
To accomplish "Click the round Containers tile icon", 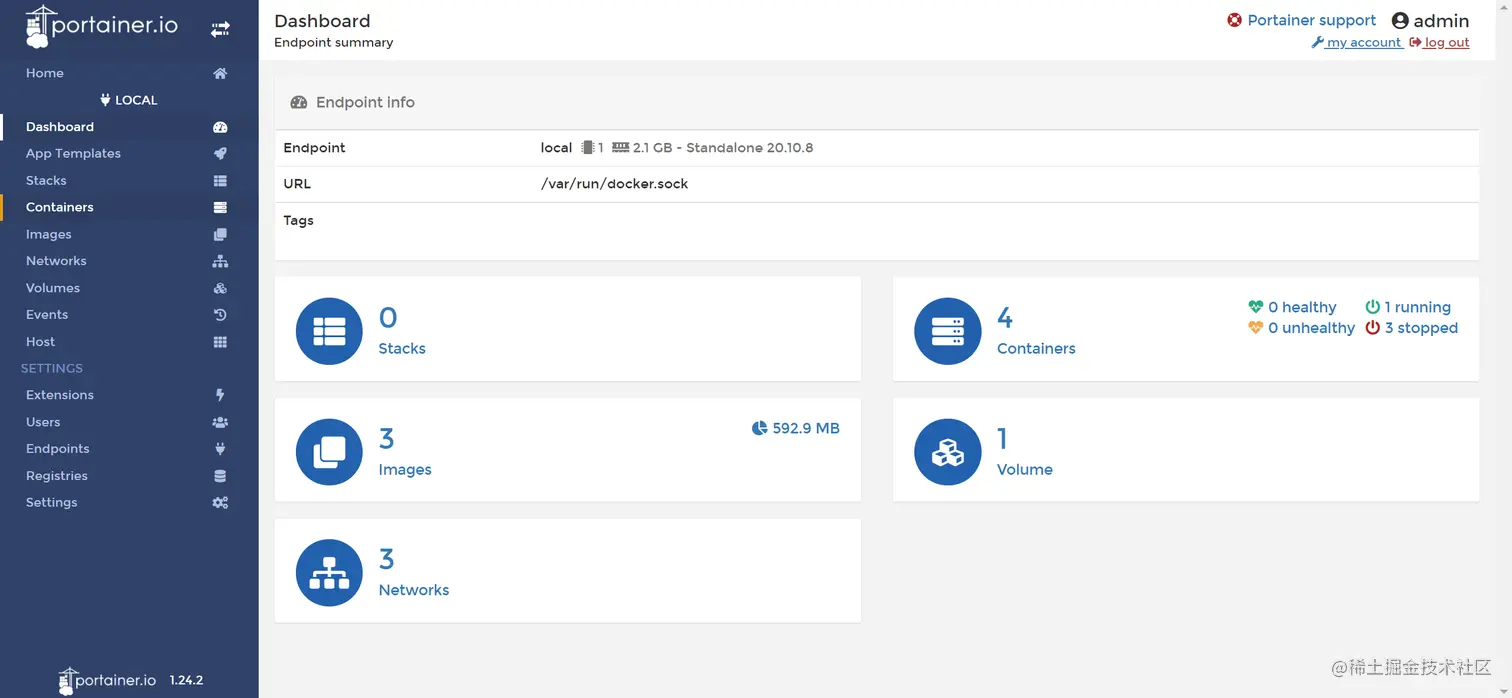I will point(947,330).
